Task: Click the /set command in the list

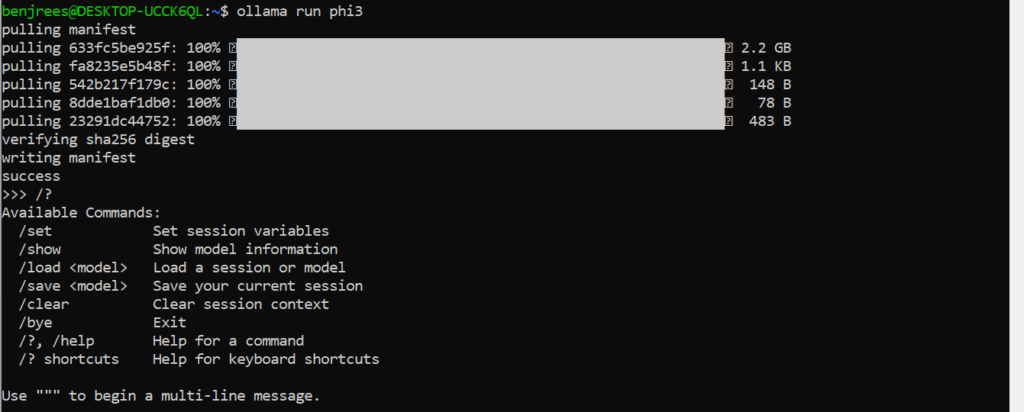Action: coord(35,231)
